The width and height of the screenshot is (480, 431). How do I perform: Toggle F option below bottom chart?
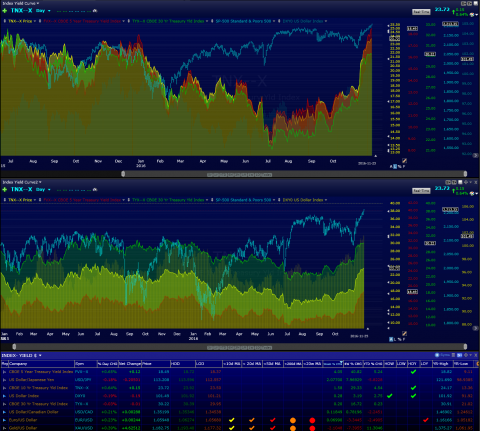(404, 339)
